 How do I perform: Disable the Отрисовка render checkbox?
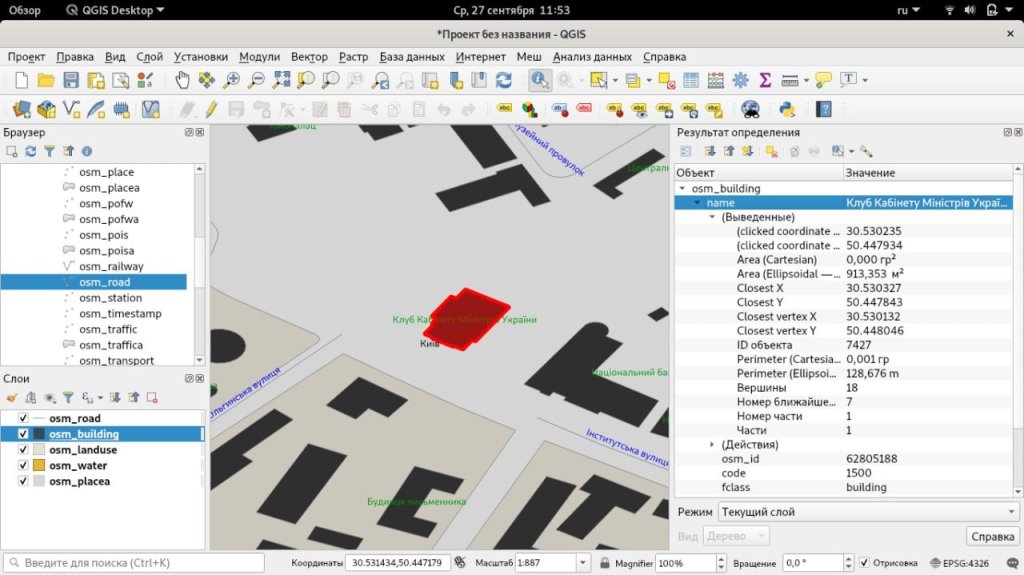point(864,563)
